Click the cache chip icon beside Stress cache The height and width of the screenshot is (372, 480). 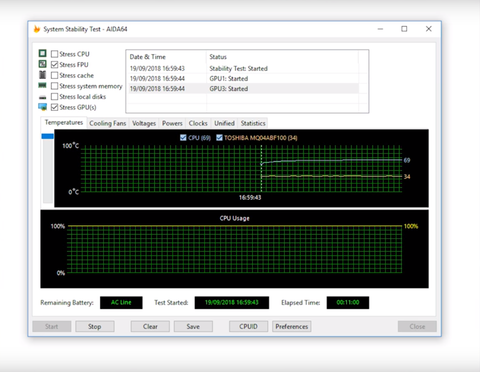(42, 75)
